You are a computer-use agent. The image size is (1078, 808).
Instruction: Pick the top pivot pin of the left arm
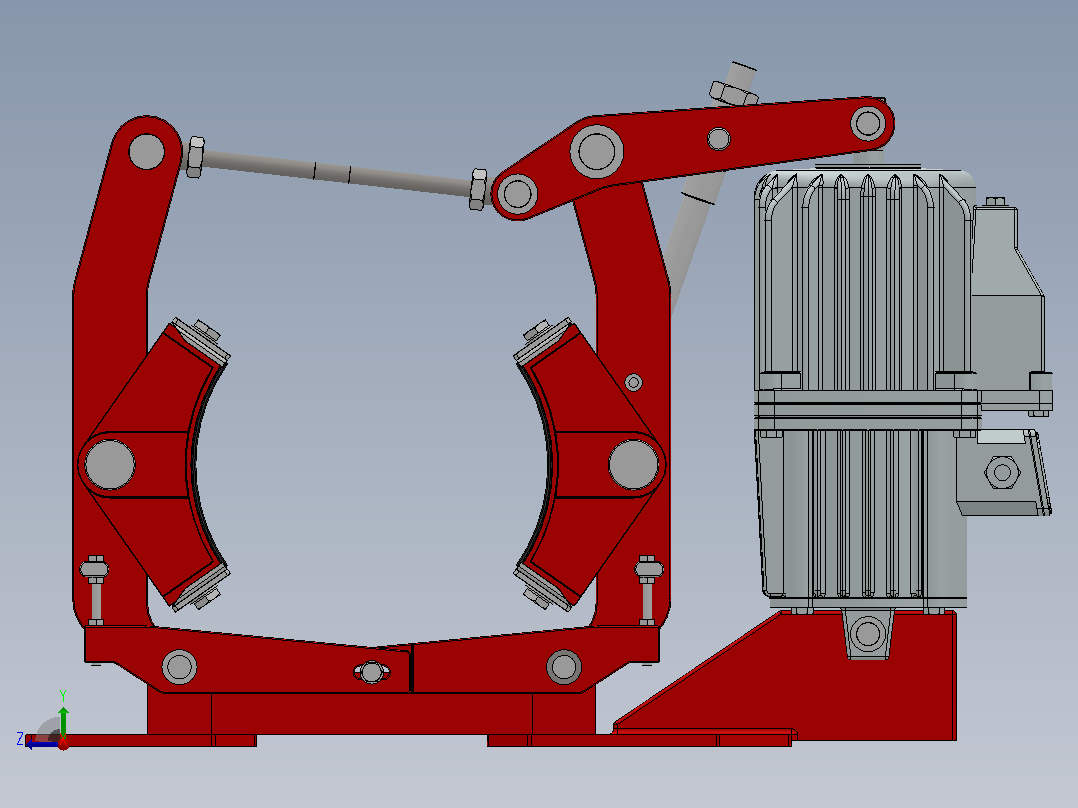146,151
